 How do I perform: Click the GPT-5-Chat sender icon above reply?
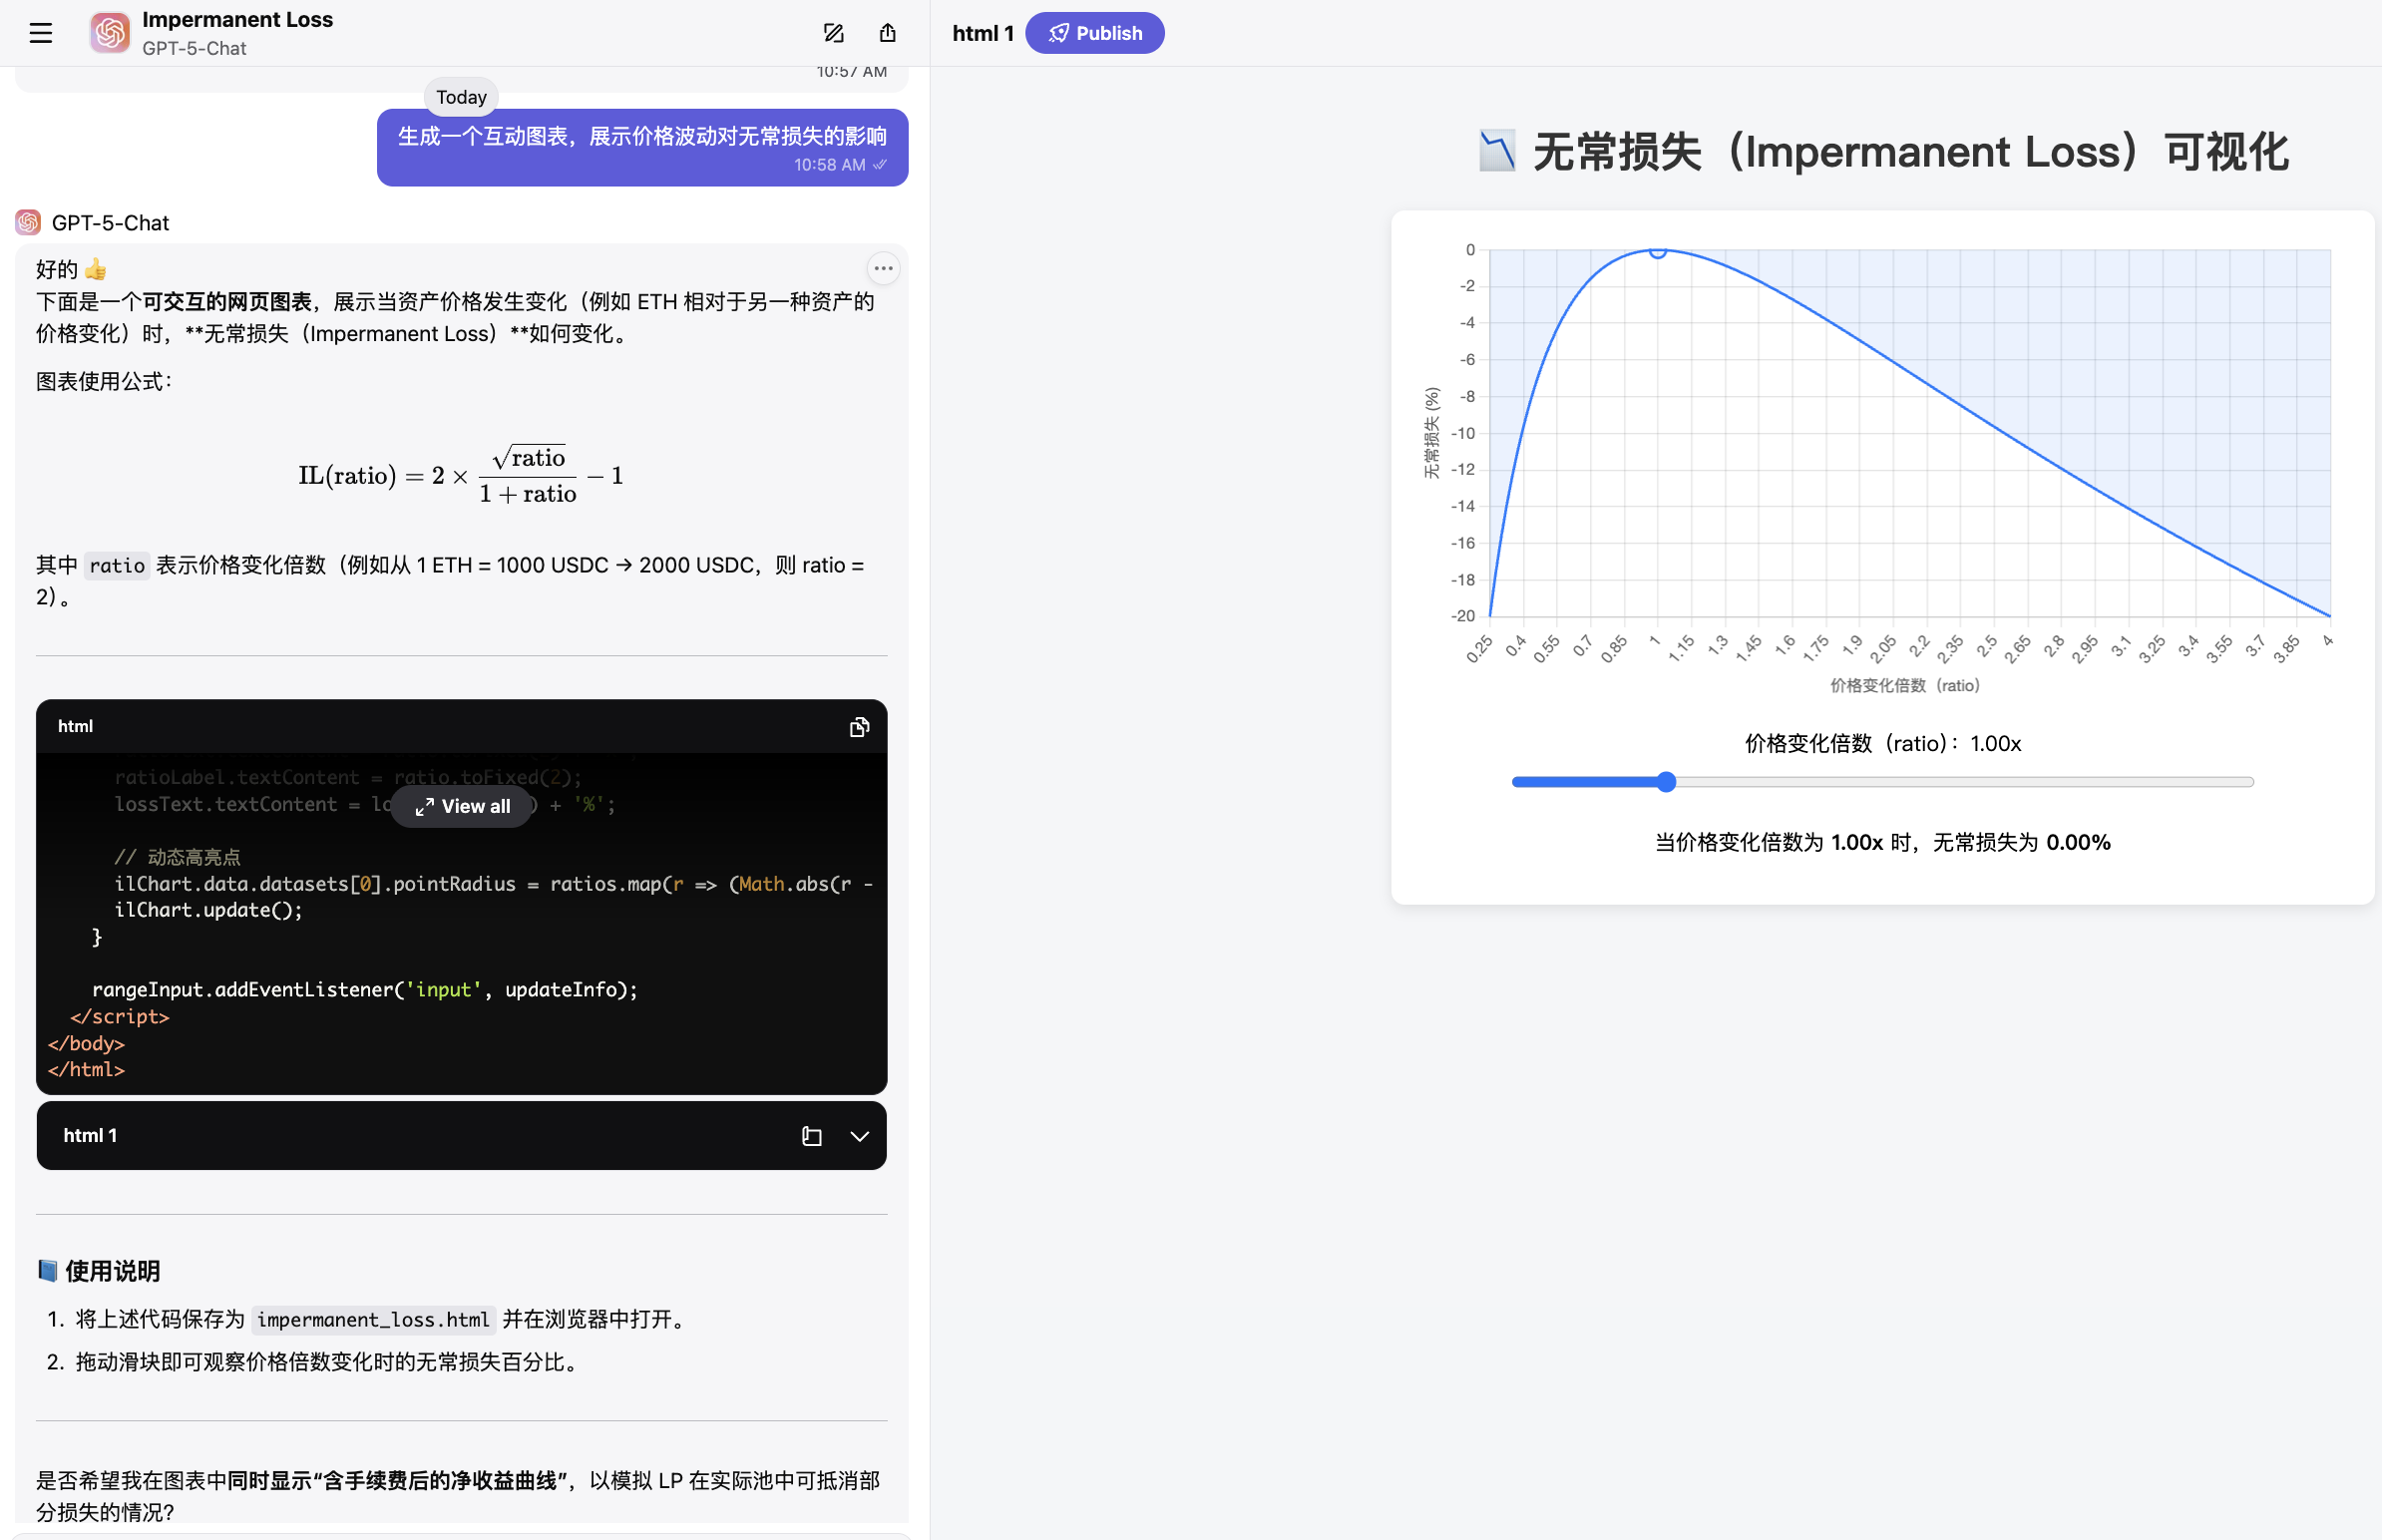tap(28, 222)
